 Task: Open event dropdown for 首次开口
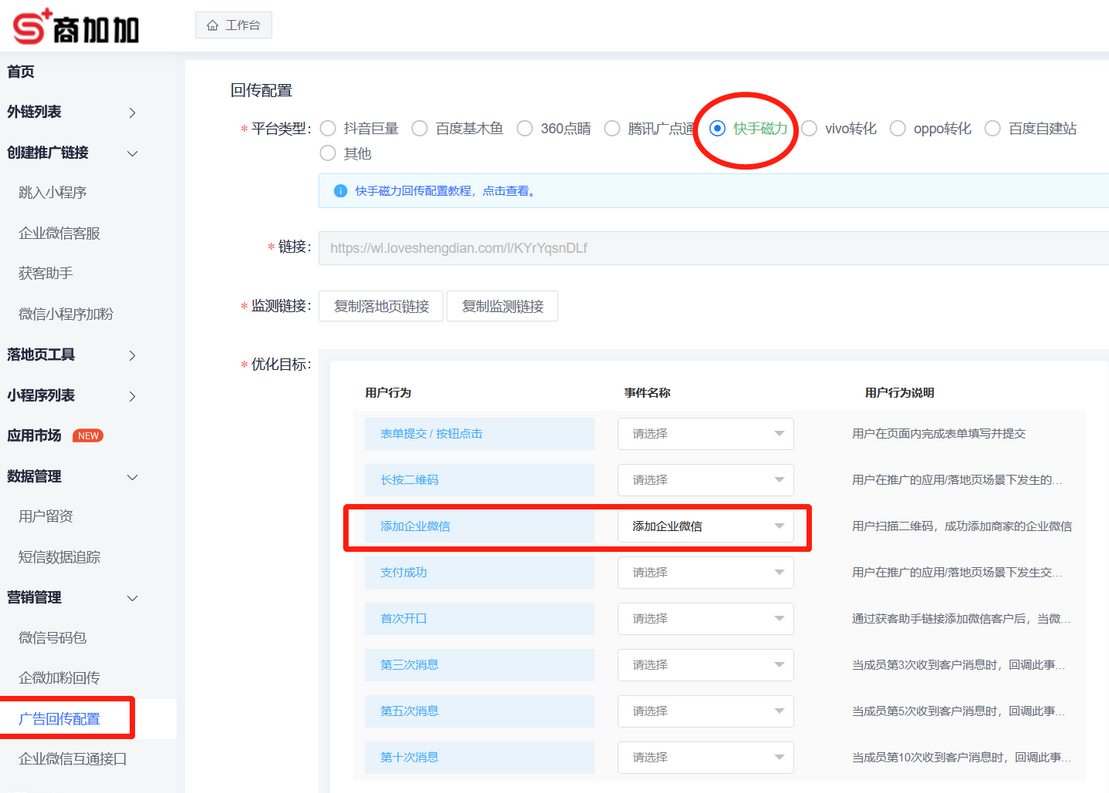pos(705,618)
